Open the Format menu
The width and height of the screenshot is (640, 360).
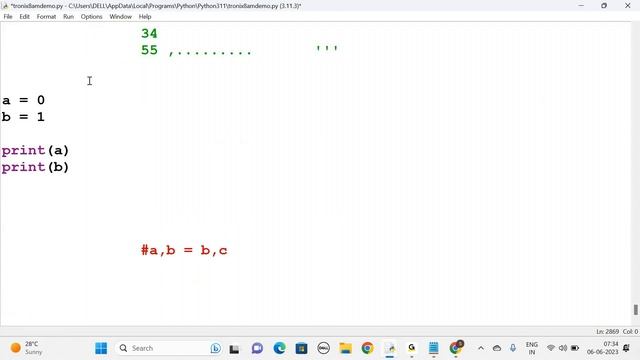[46, 17]
